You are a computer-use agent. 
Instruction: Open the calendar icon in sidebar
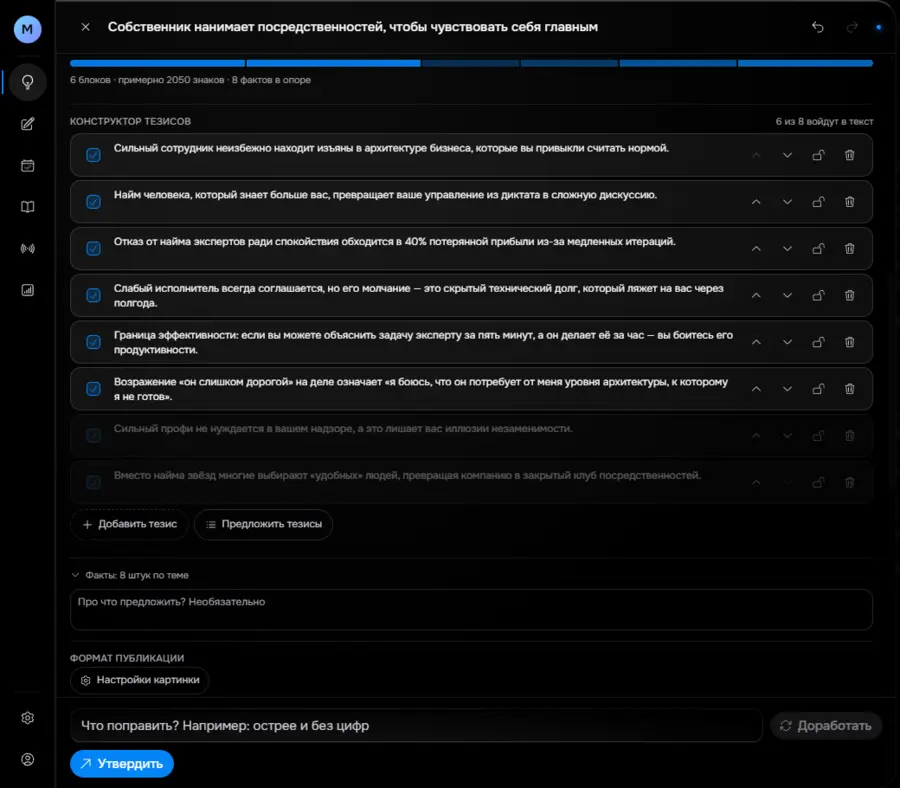27,166
